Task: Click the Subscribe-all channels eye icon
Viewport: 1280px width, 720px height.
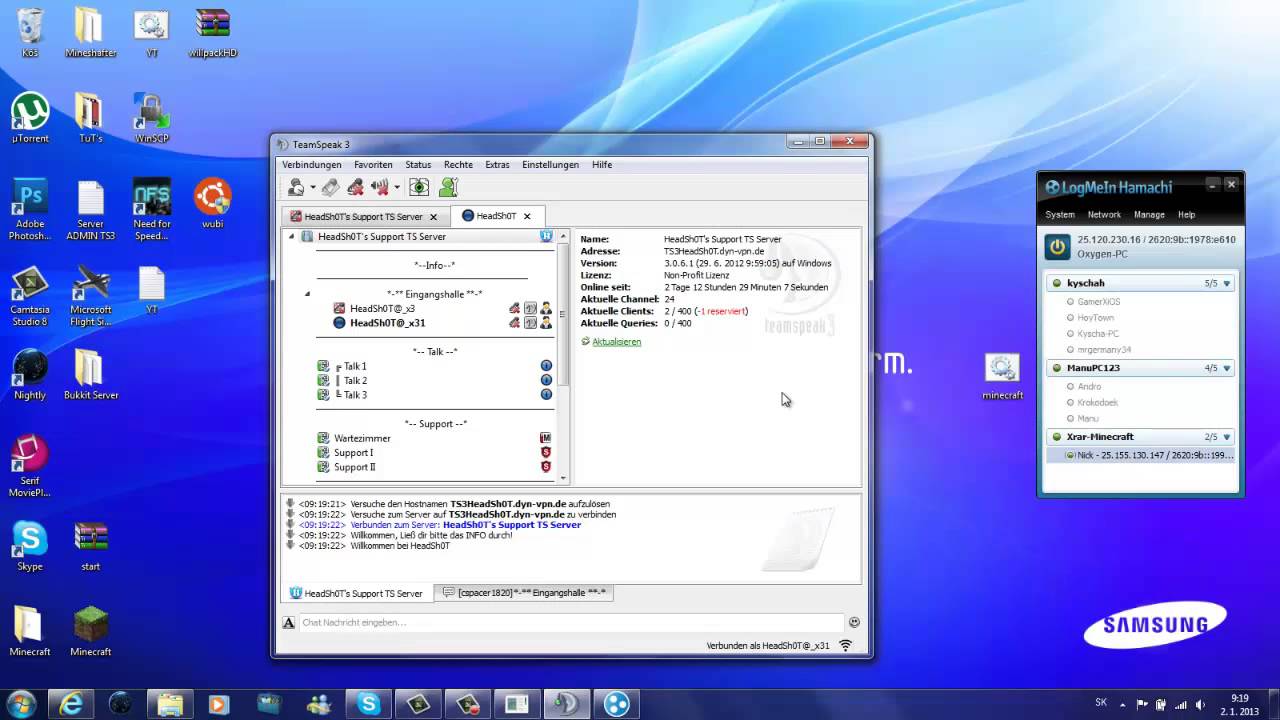Action: 419,187
